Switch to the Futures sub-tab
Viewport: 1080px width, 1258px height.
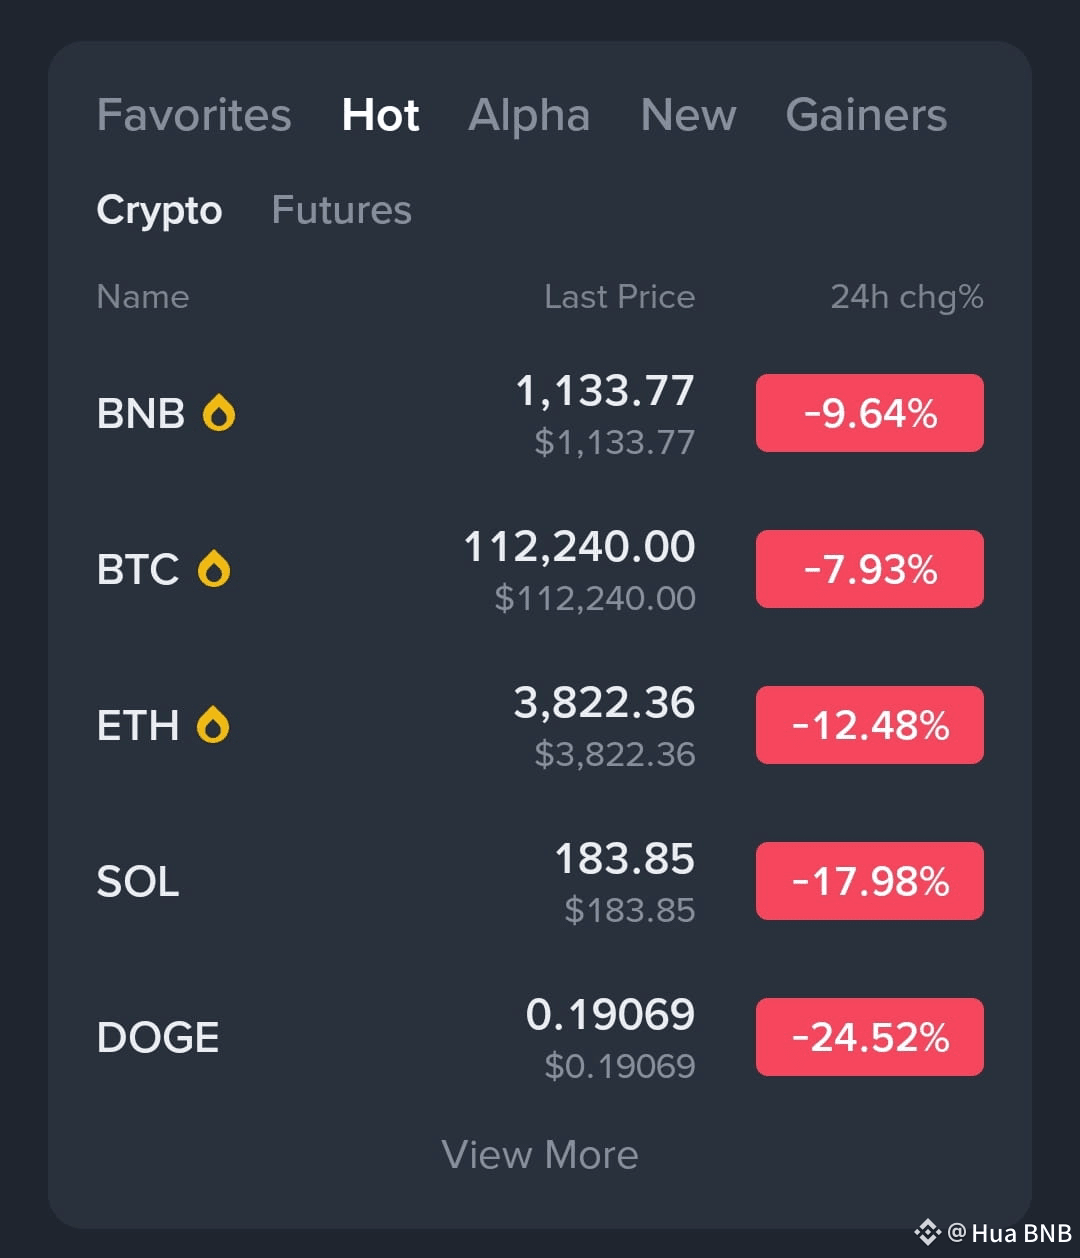click(x=341, y=210)
